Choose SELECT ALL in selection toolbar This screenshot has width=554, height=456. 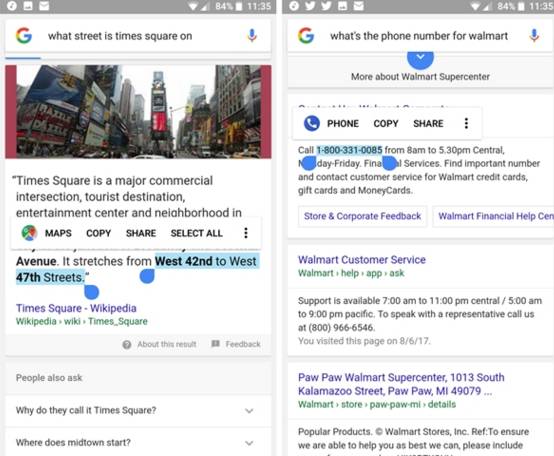point(196,233)
